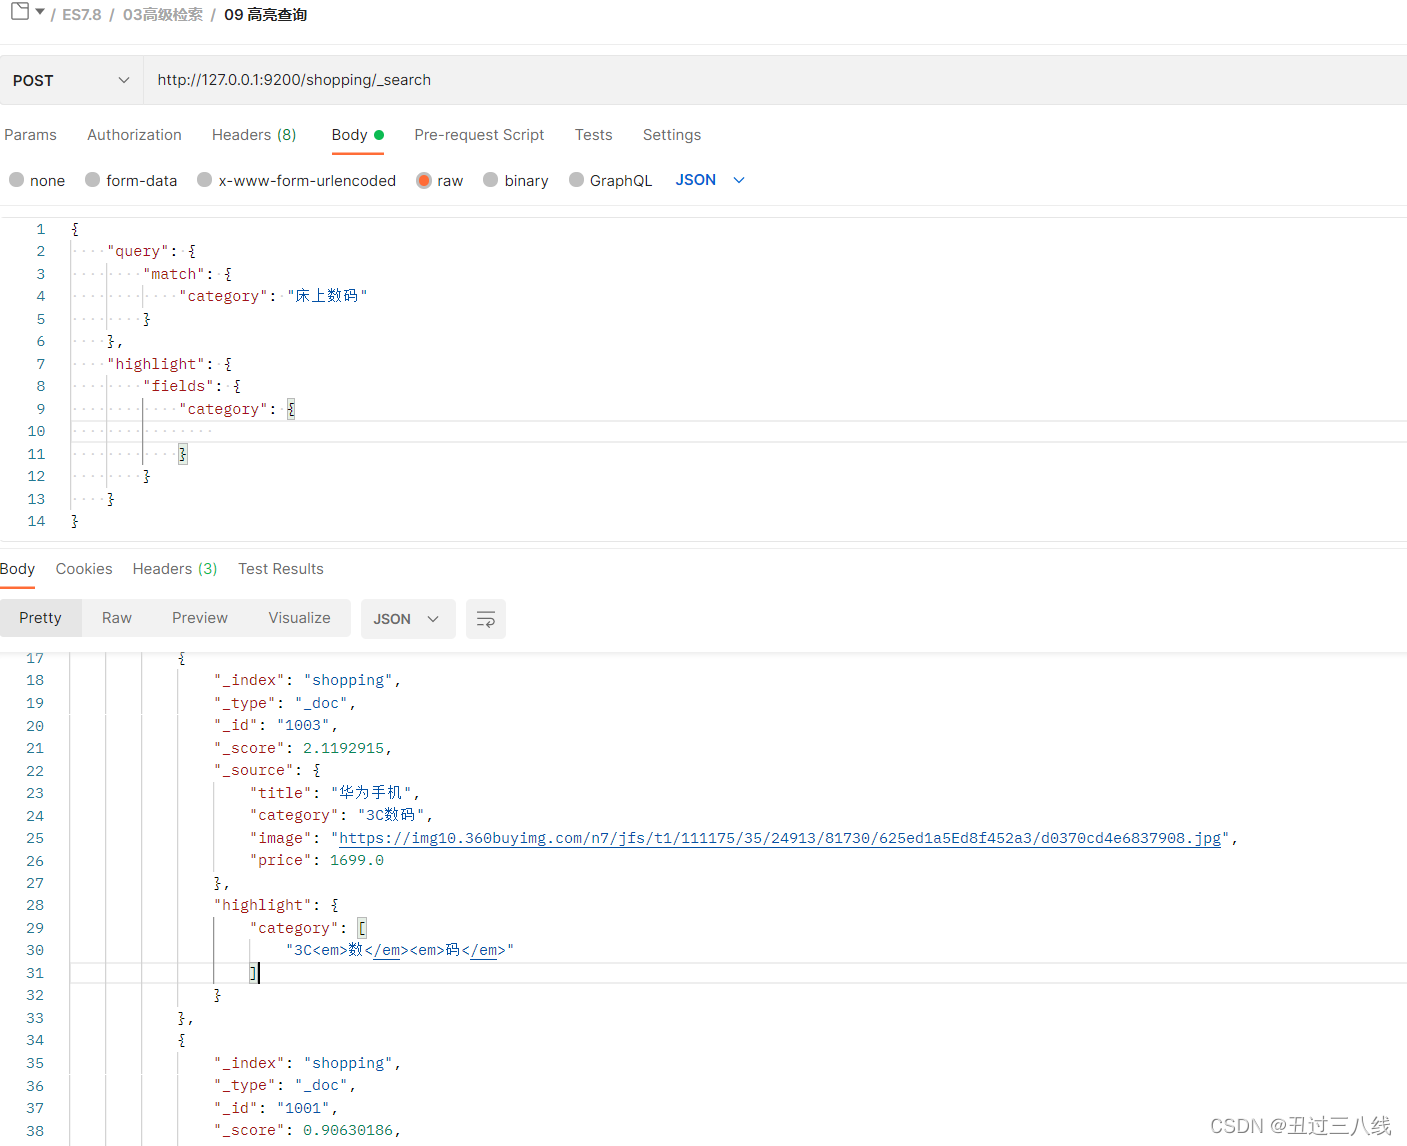The image size is (1407, 1146).
Task: Open the request Settings tab
Action: [672, 135]
